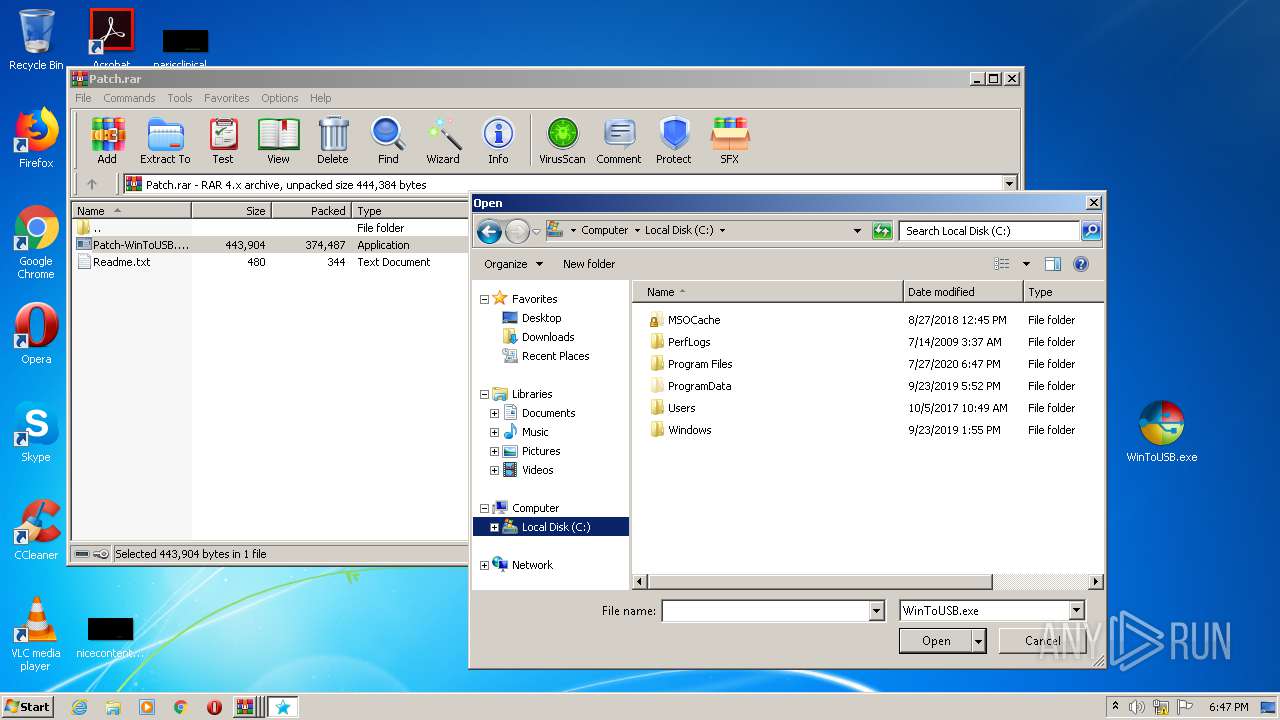This screenshot has width=1280, height=720.
Task: Expand the File name combo box arrow
Action: (877, 611)
